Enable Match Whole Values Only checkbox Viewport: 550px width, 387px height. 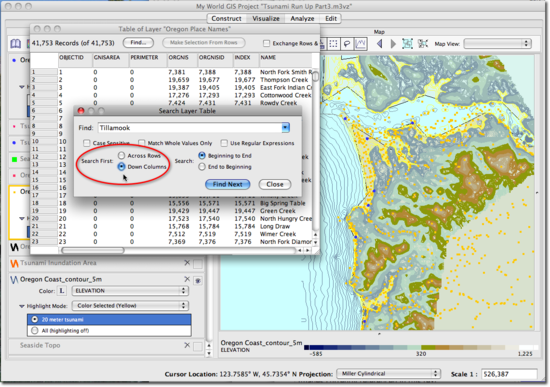(142, 143)
